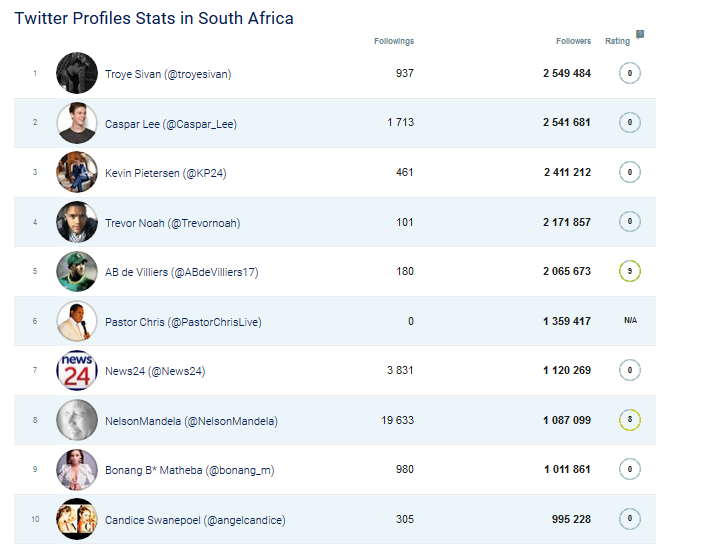
Task: Open Candice Swanepoel (@angelcandice) link
Action: [x=195, y=520]
